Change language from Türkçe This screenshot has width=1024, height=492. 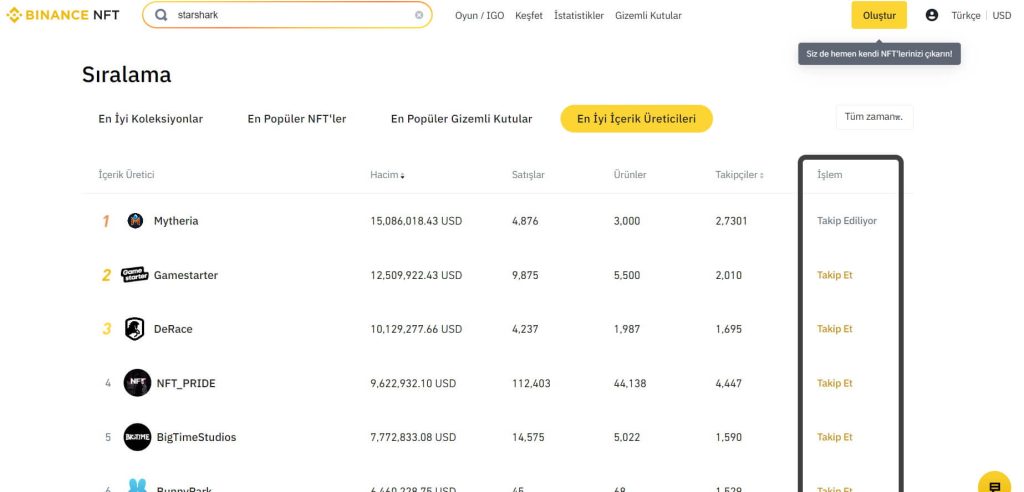pos(966,16)
